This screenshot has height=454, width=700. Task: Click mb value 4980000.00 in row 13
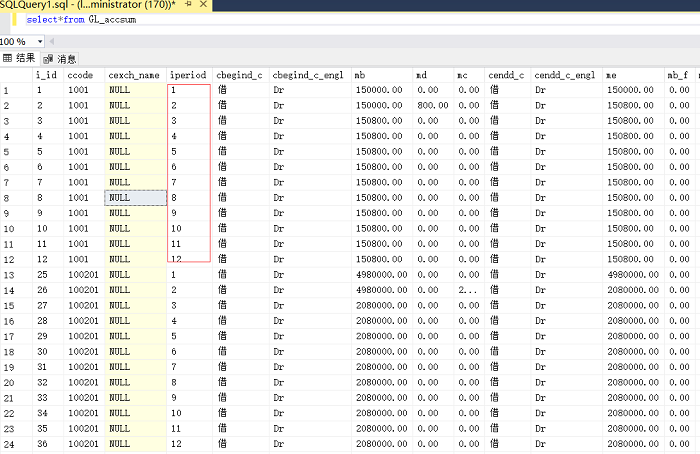(x=382, y=275)
